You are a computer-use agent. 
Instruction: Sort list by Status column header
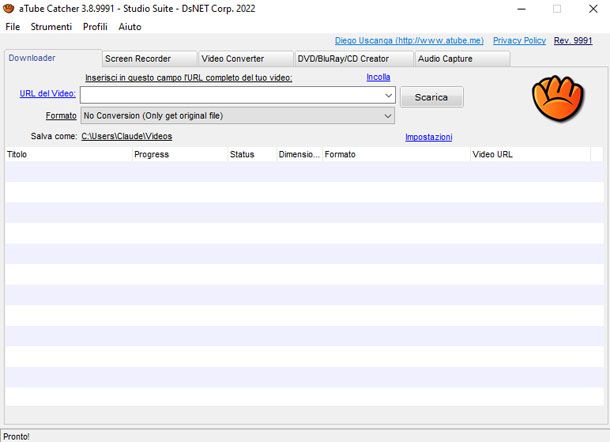[x=252, y=154]
